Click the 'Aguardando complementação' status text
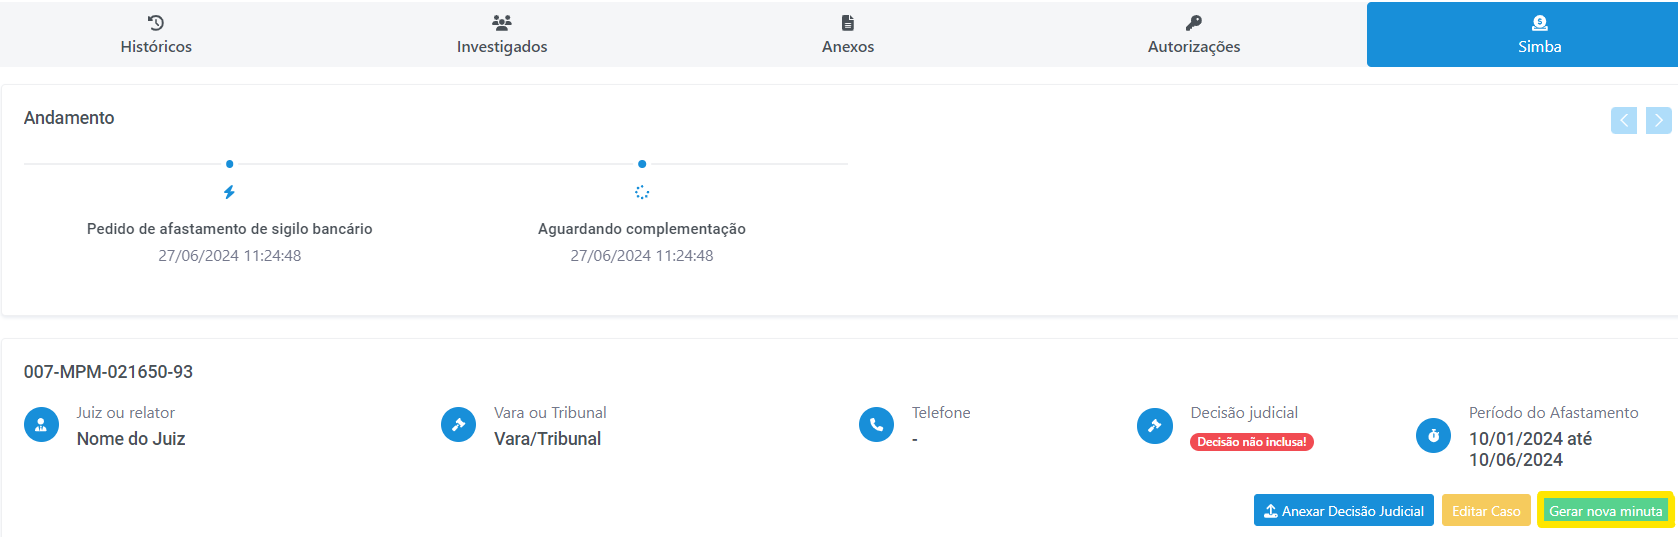 pyautogui.click(x=642, y=229)
